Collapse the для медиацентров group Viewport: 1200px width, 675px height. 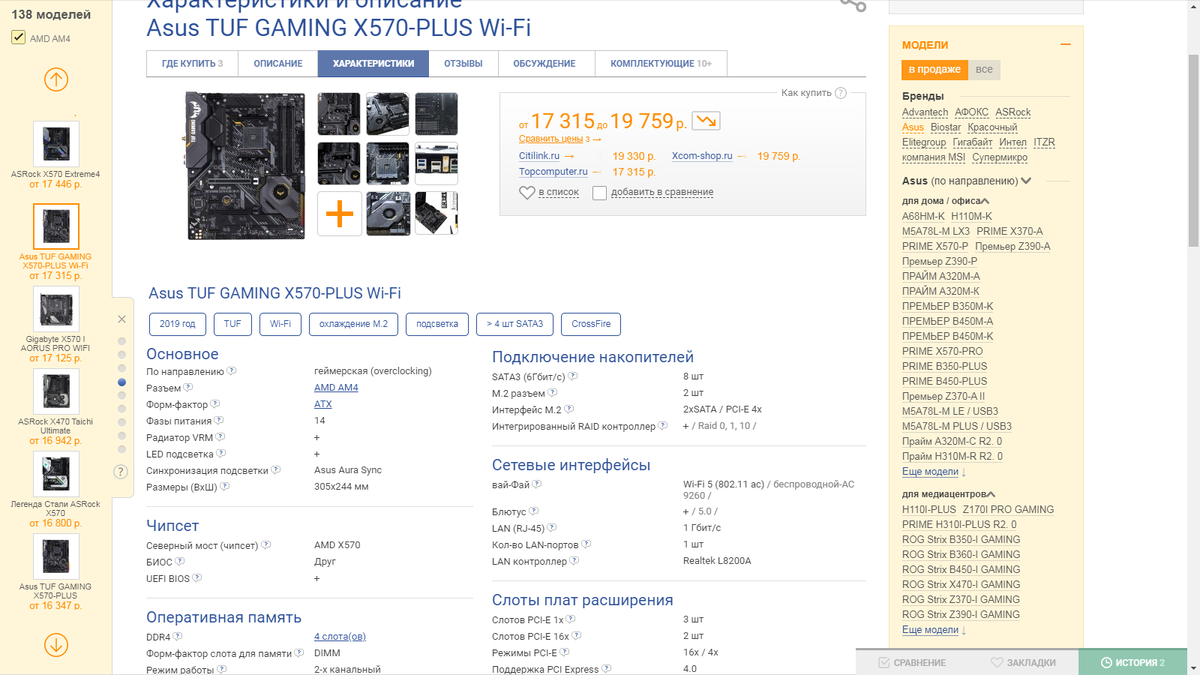992,494
